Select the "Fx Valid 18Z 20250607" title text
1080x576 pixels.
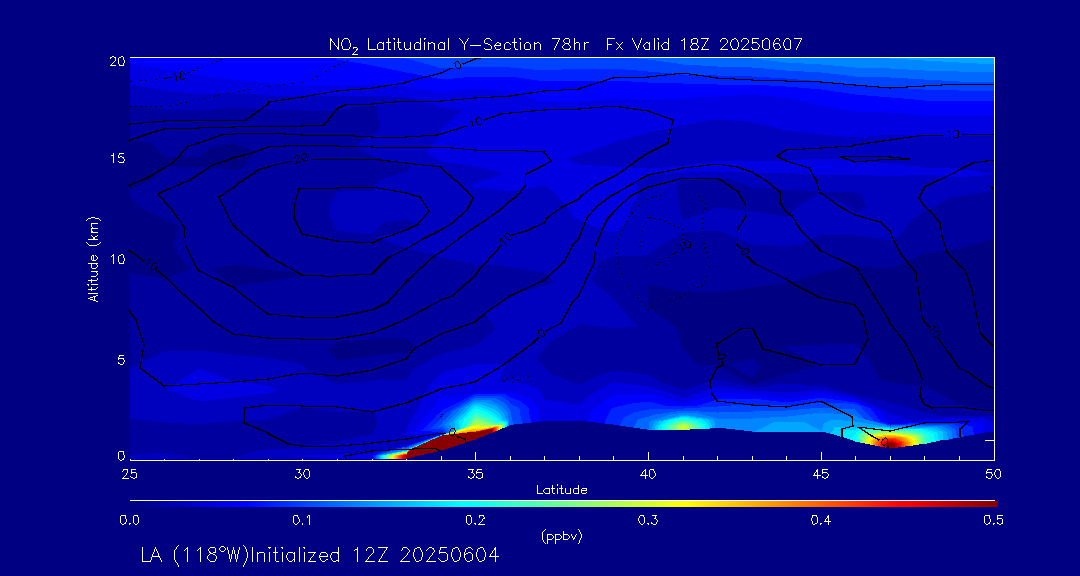coord(704,45)
